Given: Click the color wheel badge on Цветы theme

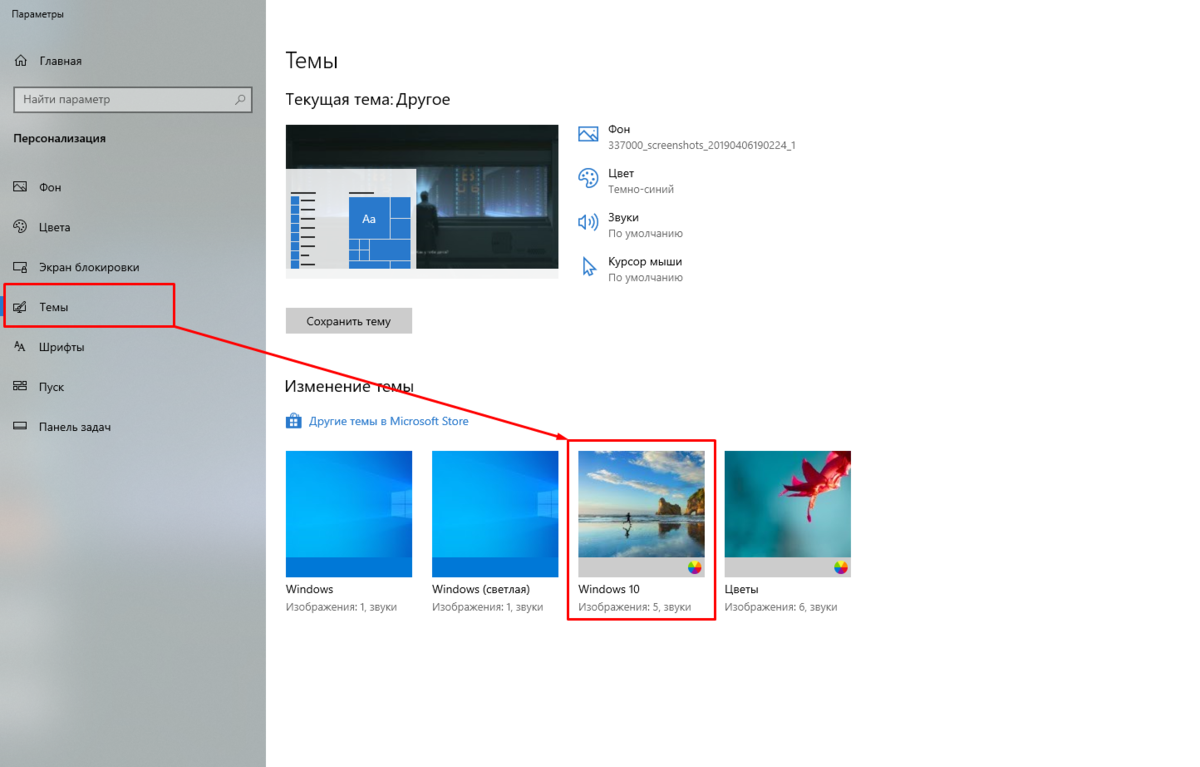Looking at the screenshot, I should point(841,567).
